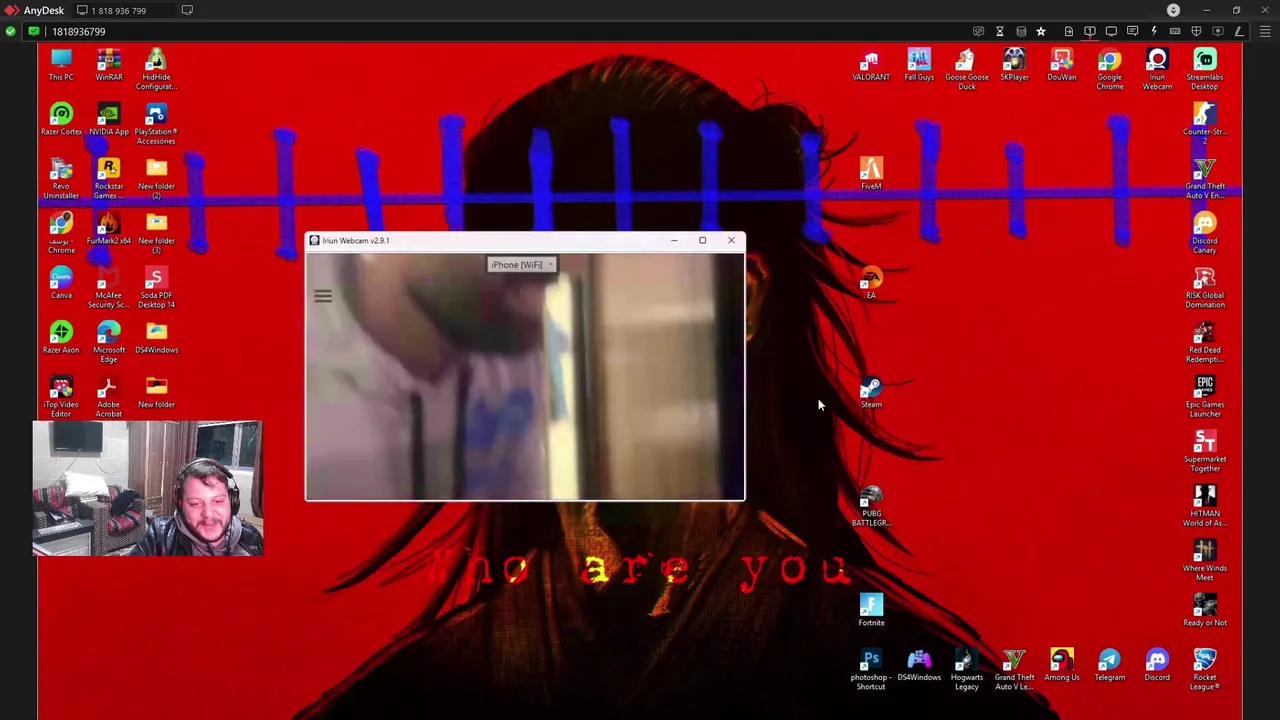Click the AnyDesk session hourglass icon
The height and width of the screenshot is (720, 1280).
(1000, 31)
